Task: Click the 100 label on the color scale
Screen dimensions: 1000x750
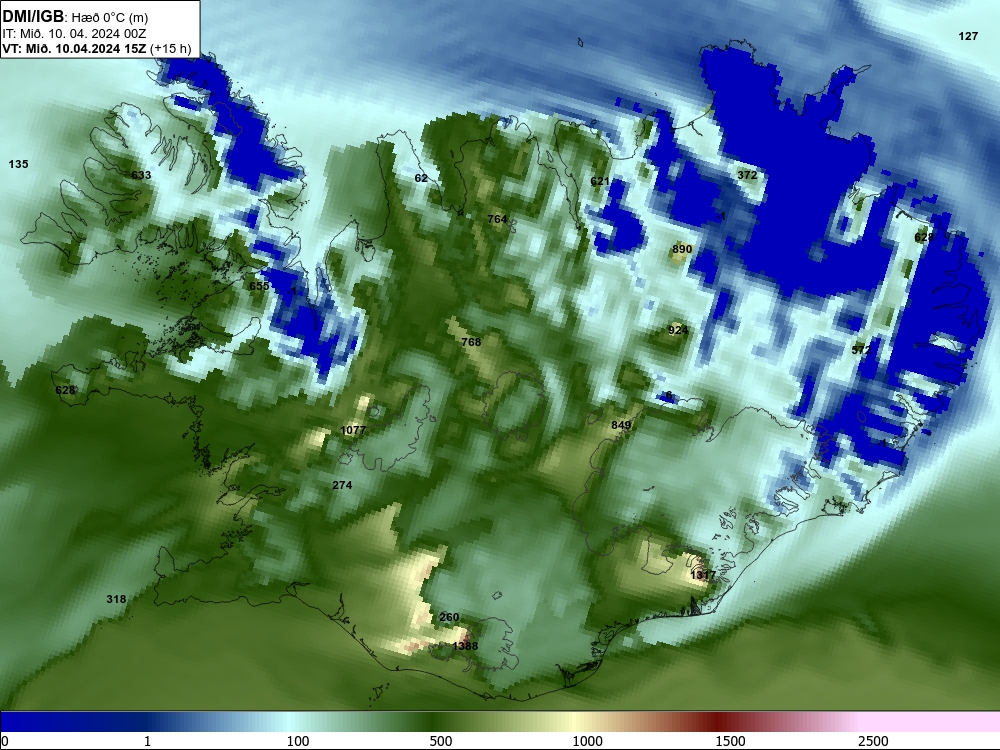Action: click(x=298, y=741)
